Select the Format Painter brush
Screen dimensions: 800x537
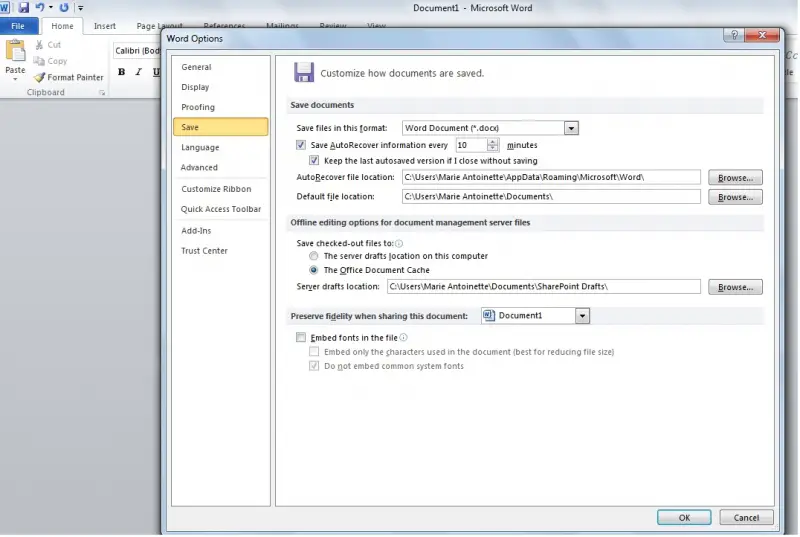(x=39, y=78)
